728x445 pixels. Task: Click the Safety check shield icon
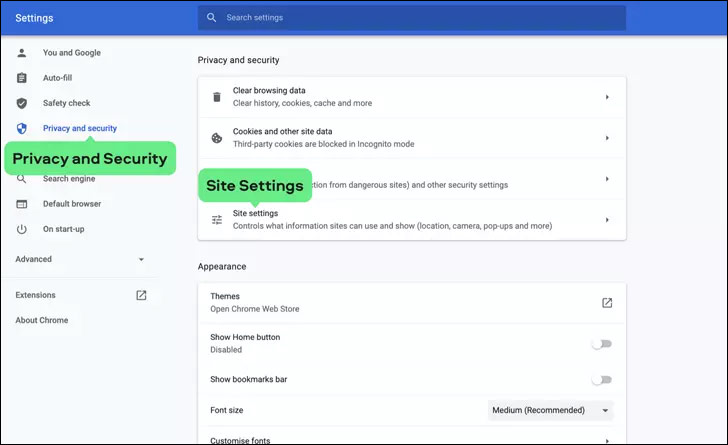point(22,103)
